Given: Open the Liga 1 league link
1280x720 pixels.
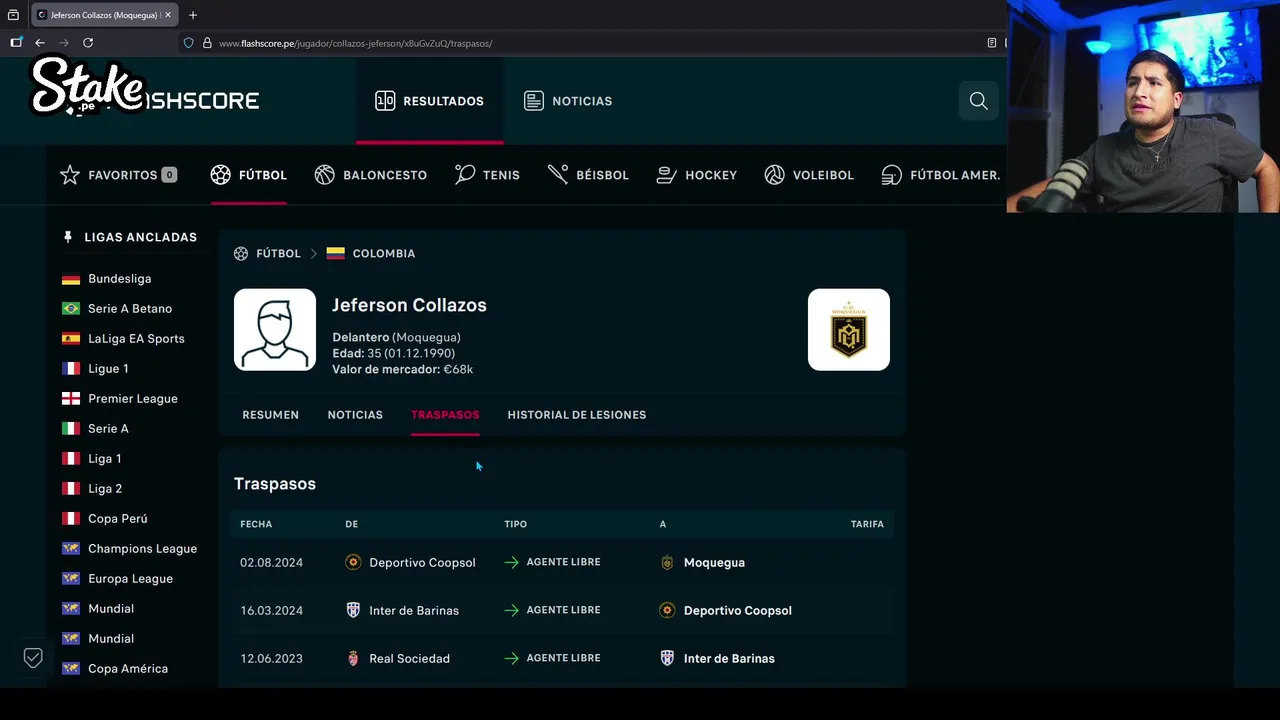Looking at the screenshot, I should 105,459.
